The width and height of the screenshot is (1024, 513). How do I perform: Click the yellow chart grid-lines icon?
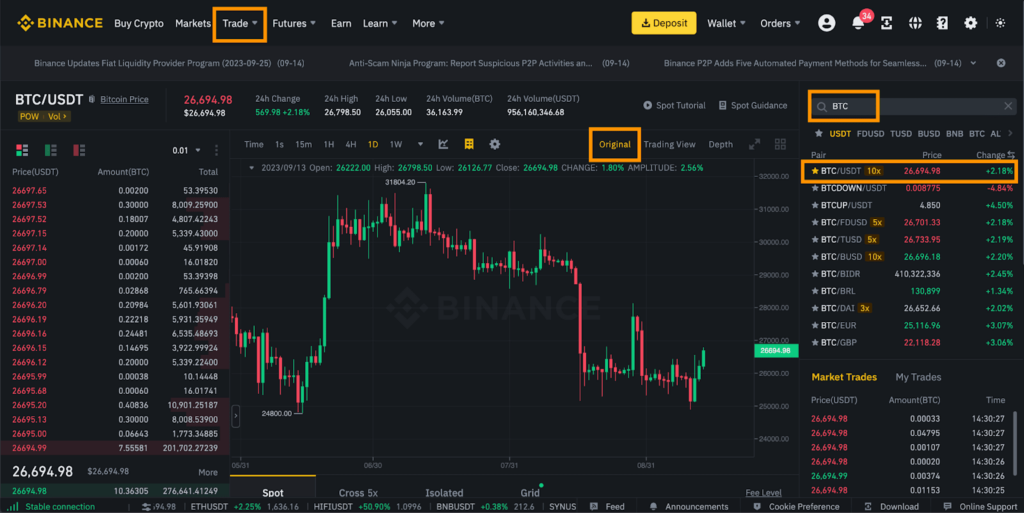[469, 144]
